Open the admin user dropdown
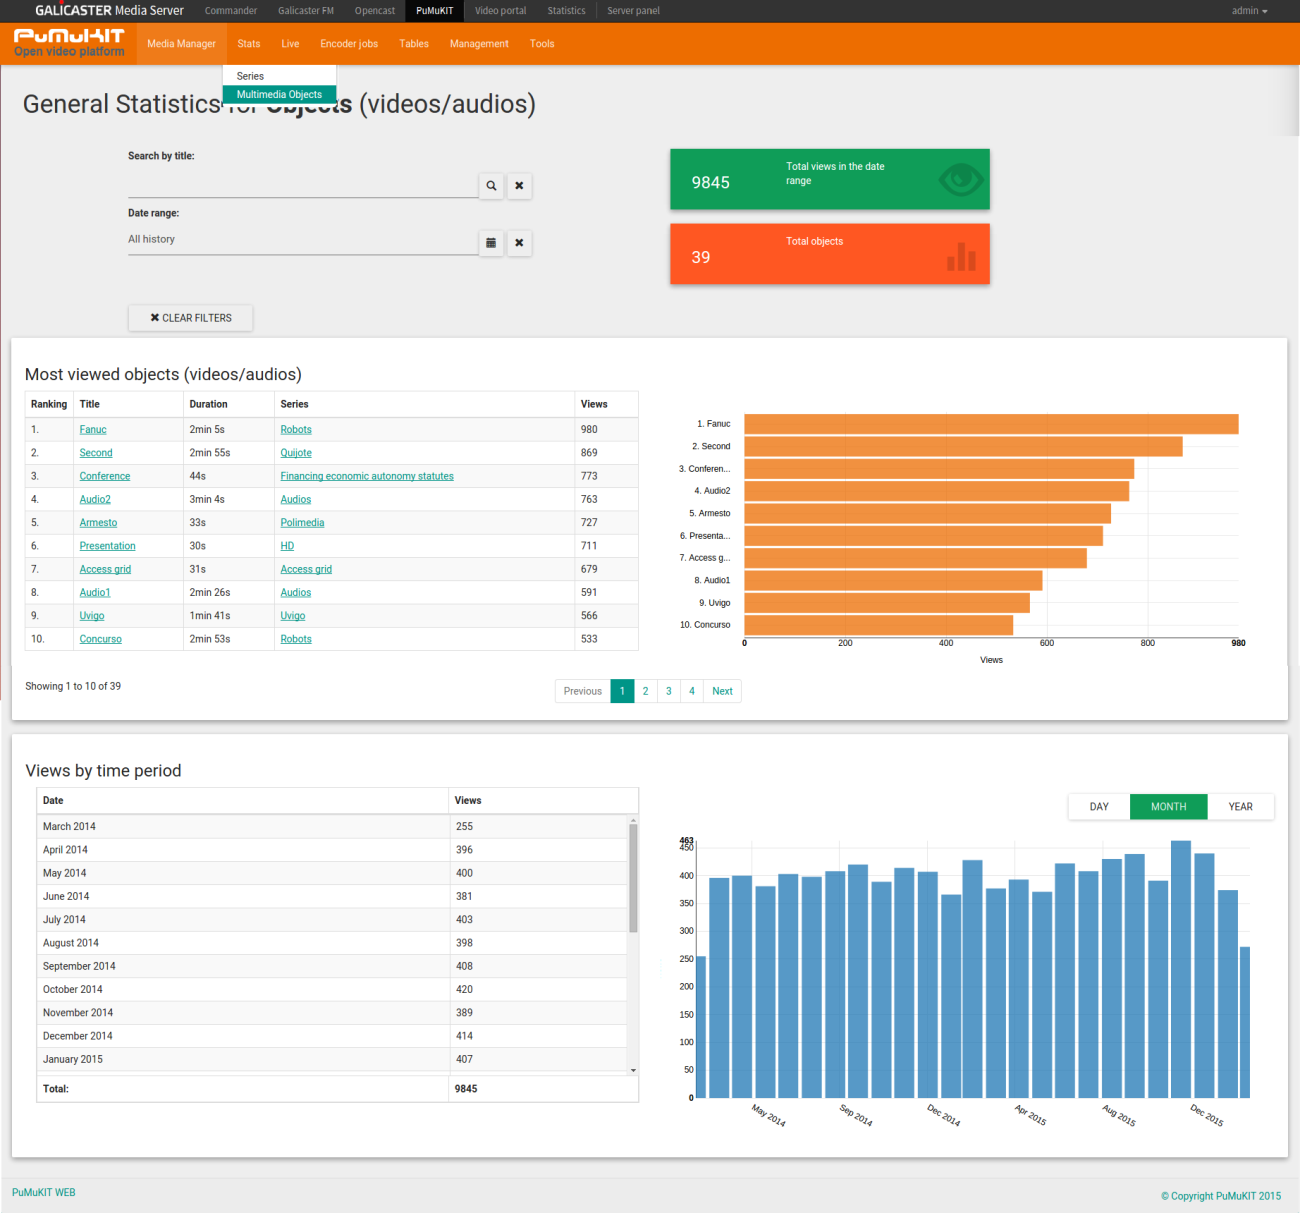The width and height of the screenshot is (1300, 1213). (x=1249, y=11)
